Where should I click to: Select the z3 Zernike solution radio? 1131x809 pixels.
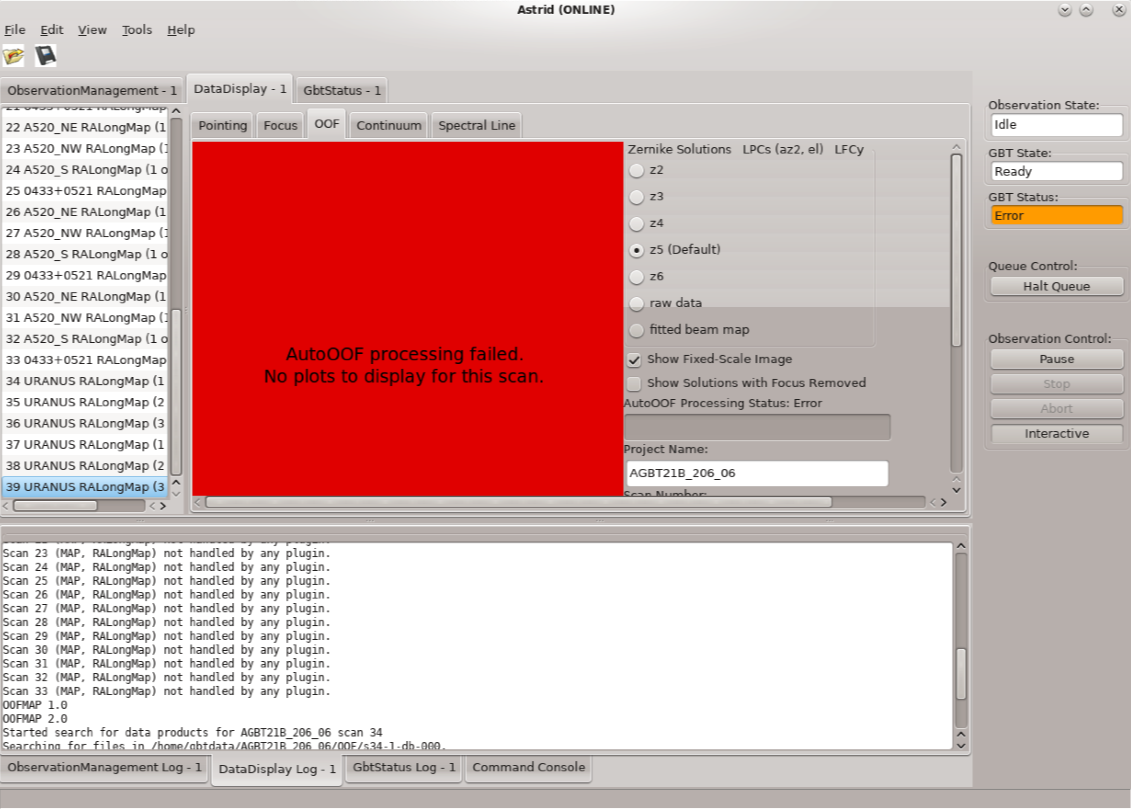tap(636, 197)
